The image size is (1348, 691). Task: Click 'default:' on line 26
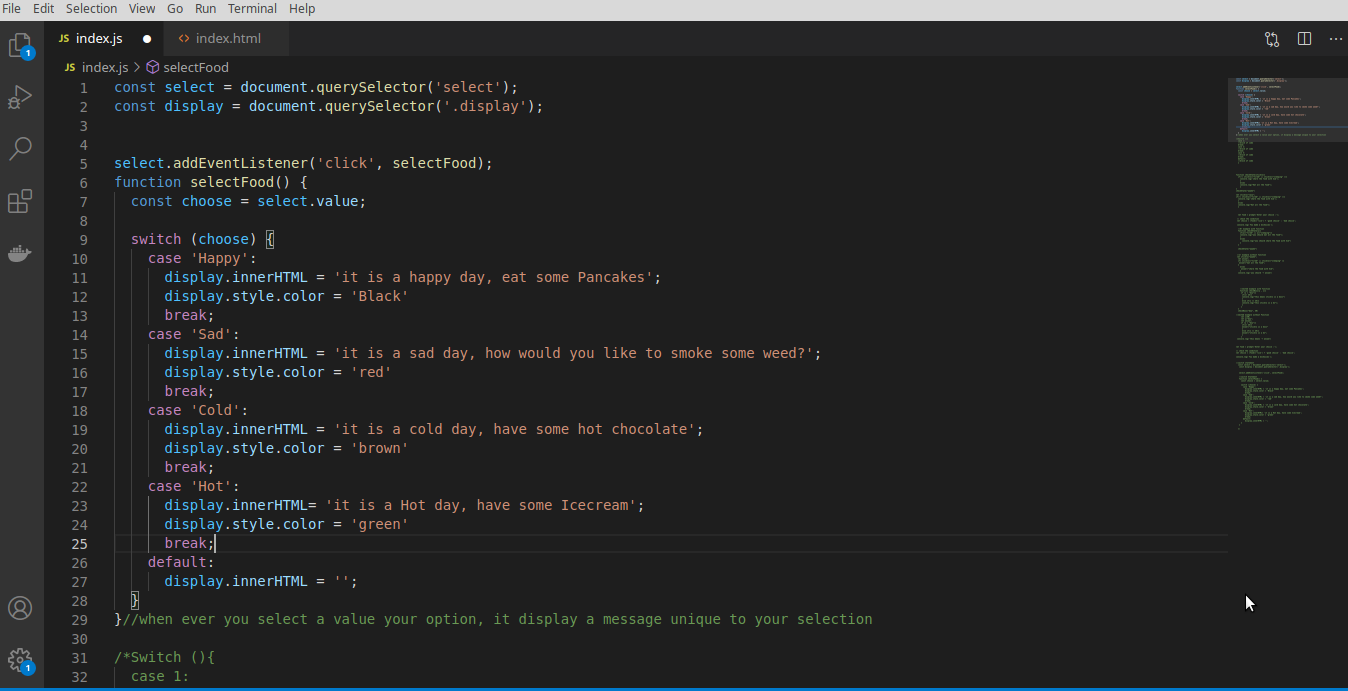click(181, 562)
